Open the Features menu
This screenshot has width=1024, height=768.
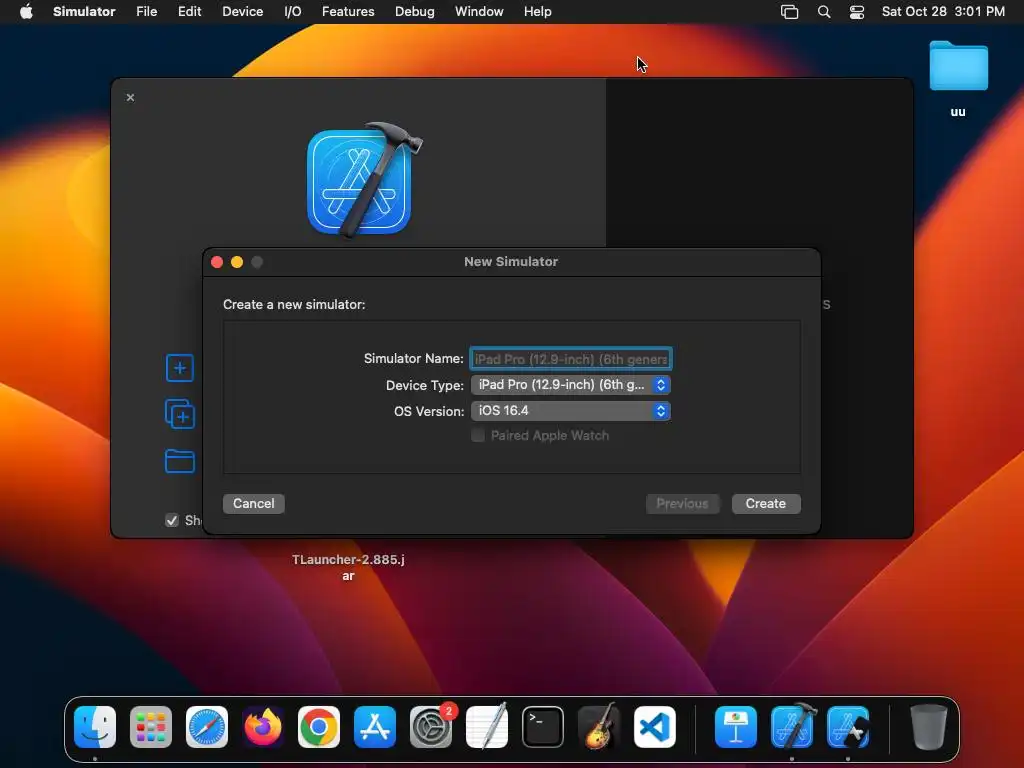[348, 12]
